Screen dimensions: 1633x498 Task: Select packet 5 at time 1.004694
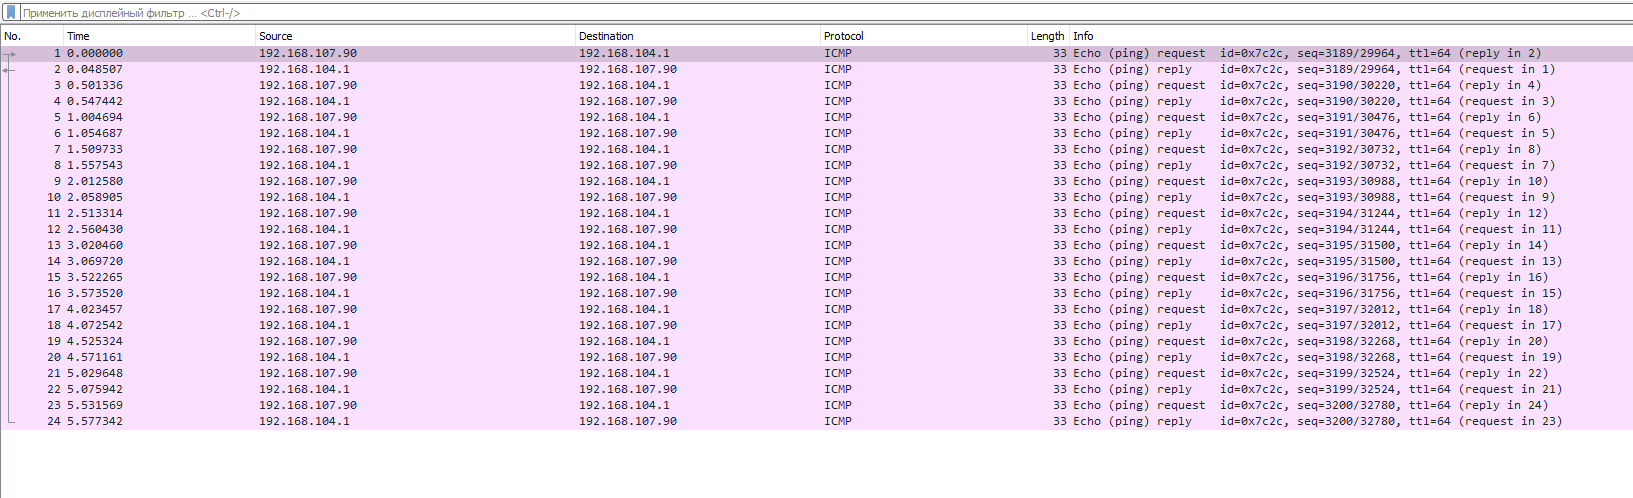coord(816,118)
